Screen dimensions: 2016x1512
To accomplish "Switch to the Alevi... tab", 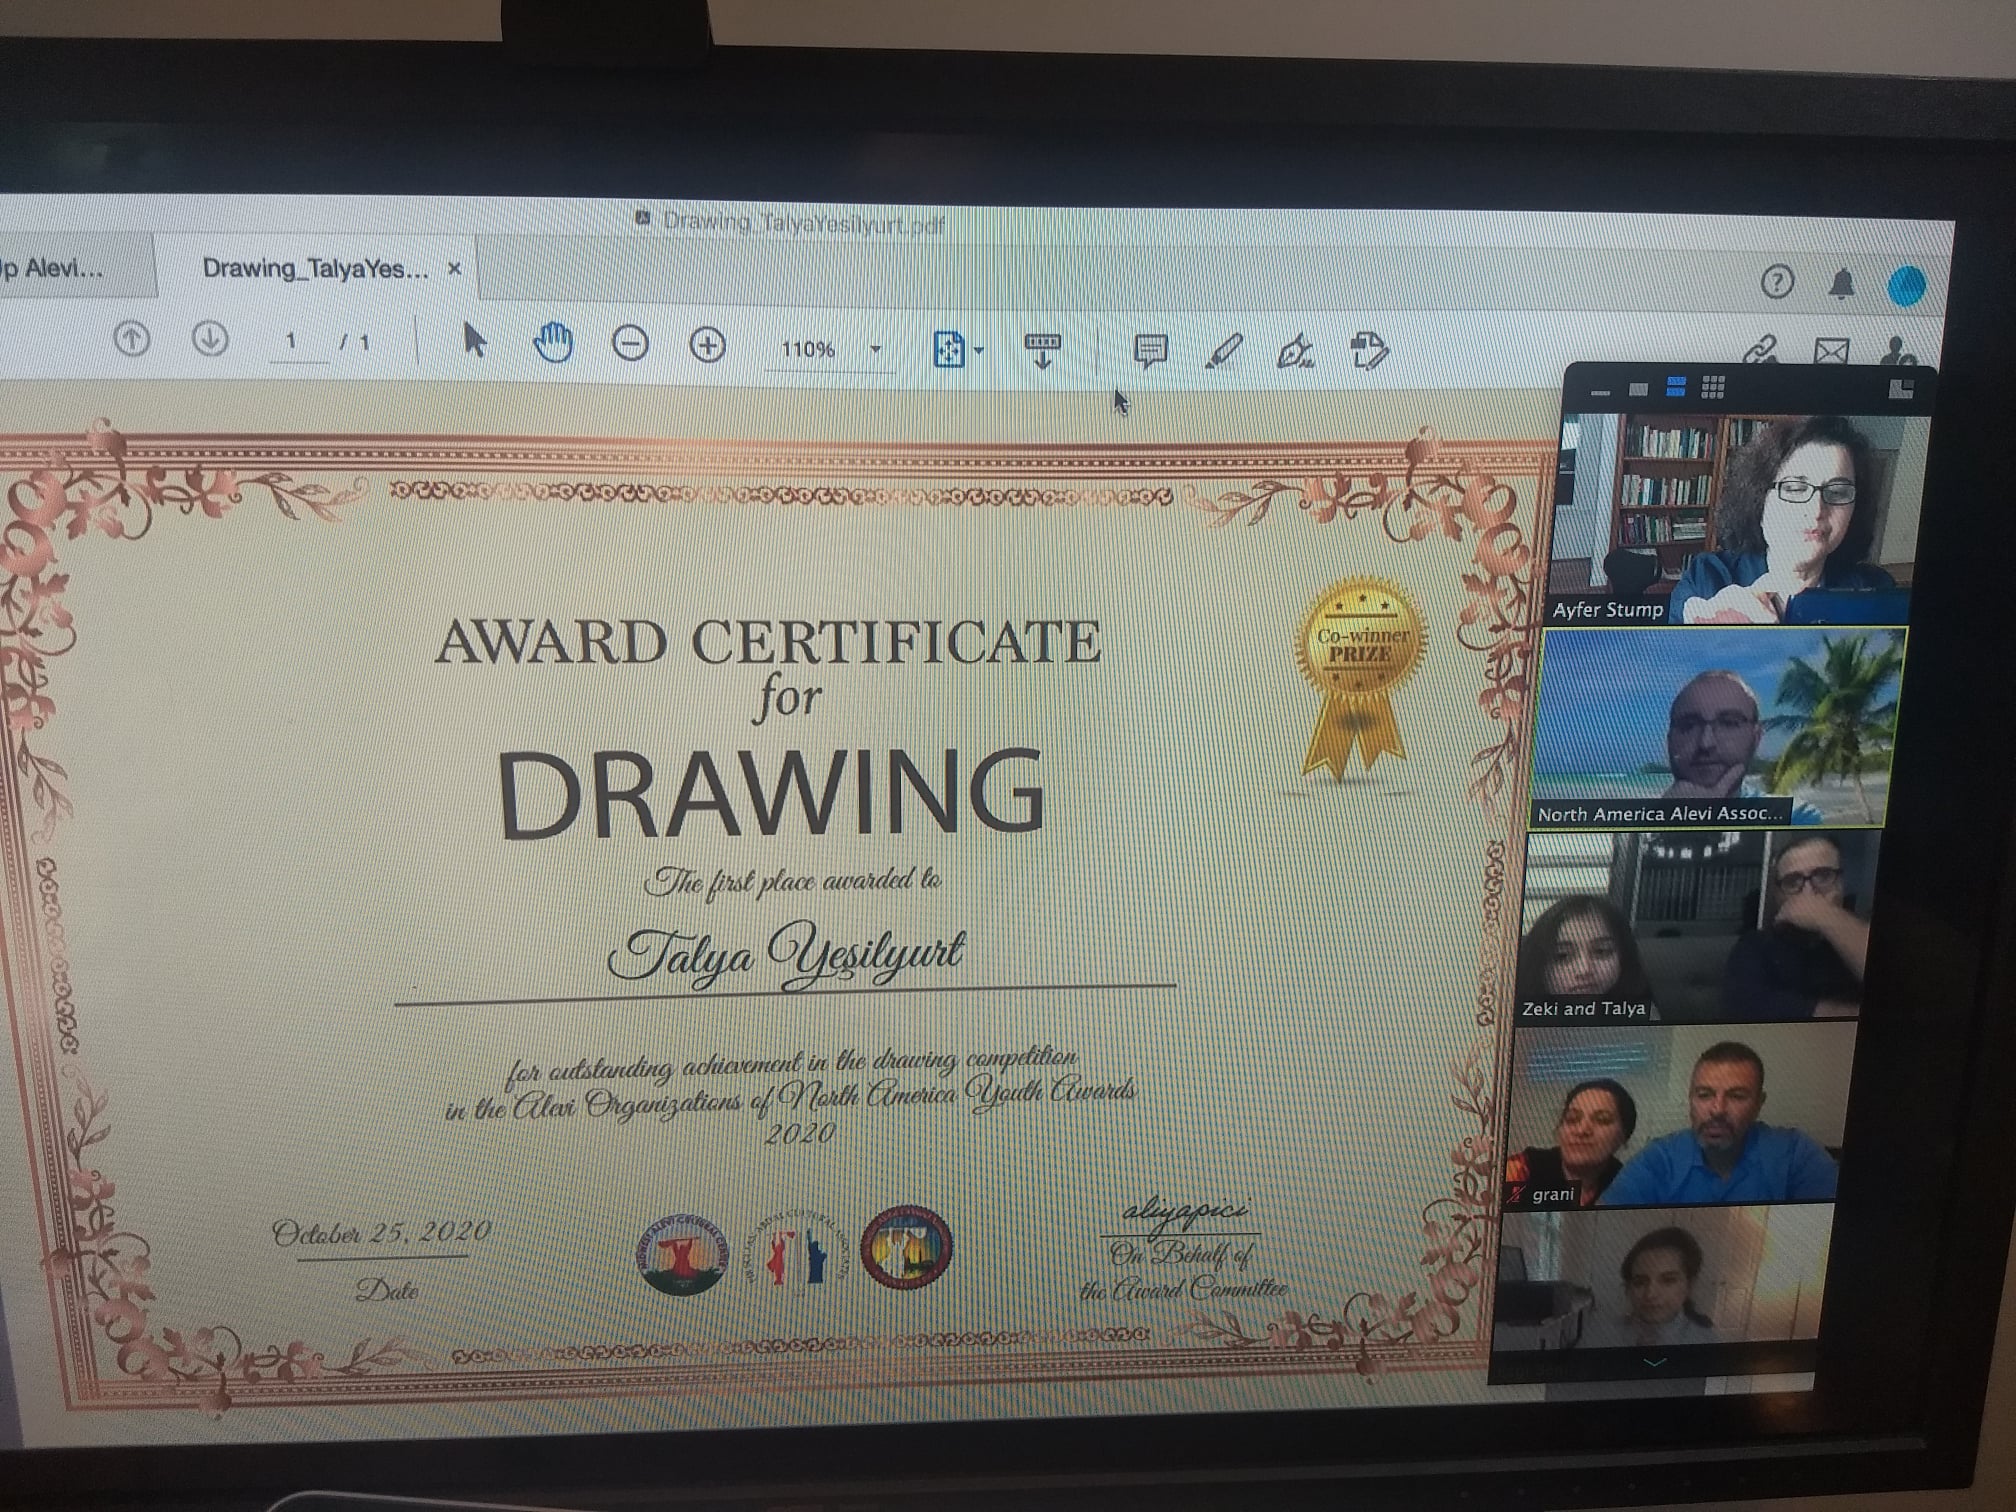I will (60, 267).
